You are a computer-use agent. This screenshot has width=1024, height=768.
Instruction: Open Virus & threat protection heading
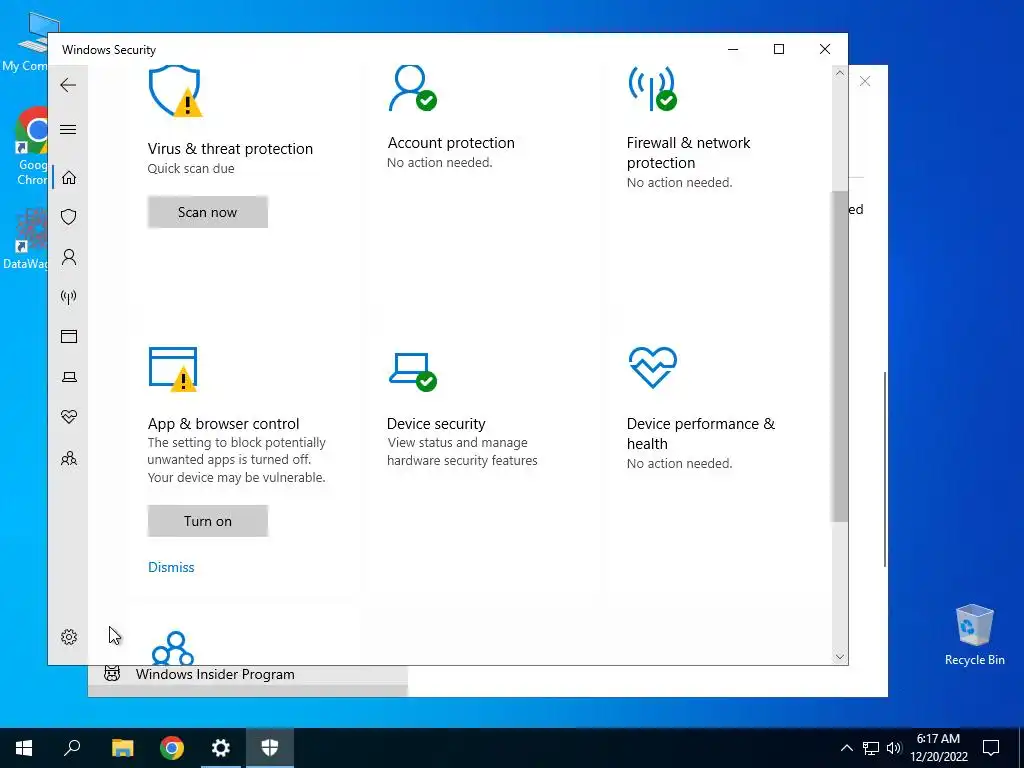(x=230, y=149)
